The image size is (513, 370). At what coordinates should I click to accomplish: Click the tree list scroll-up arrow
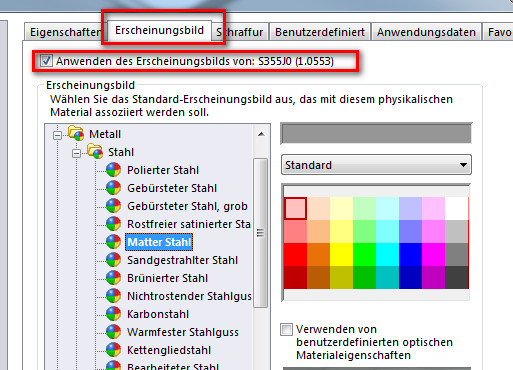pyautogui.click(x=261, y=134)
